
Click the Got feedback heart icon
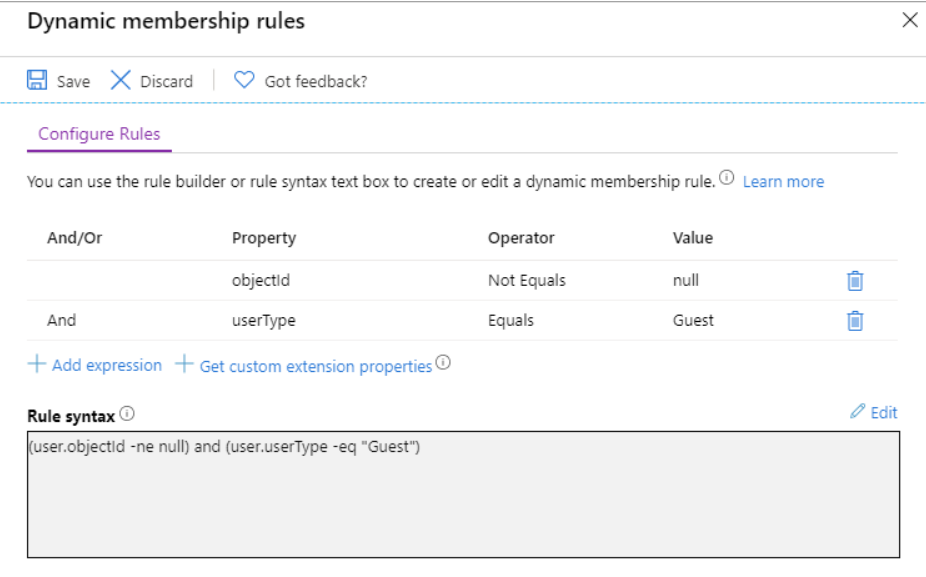click(x=244, y=81)
